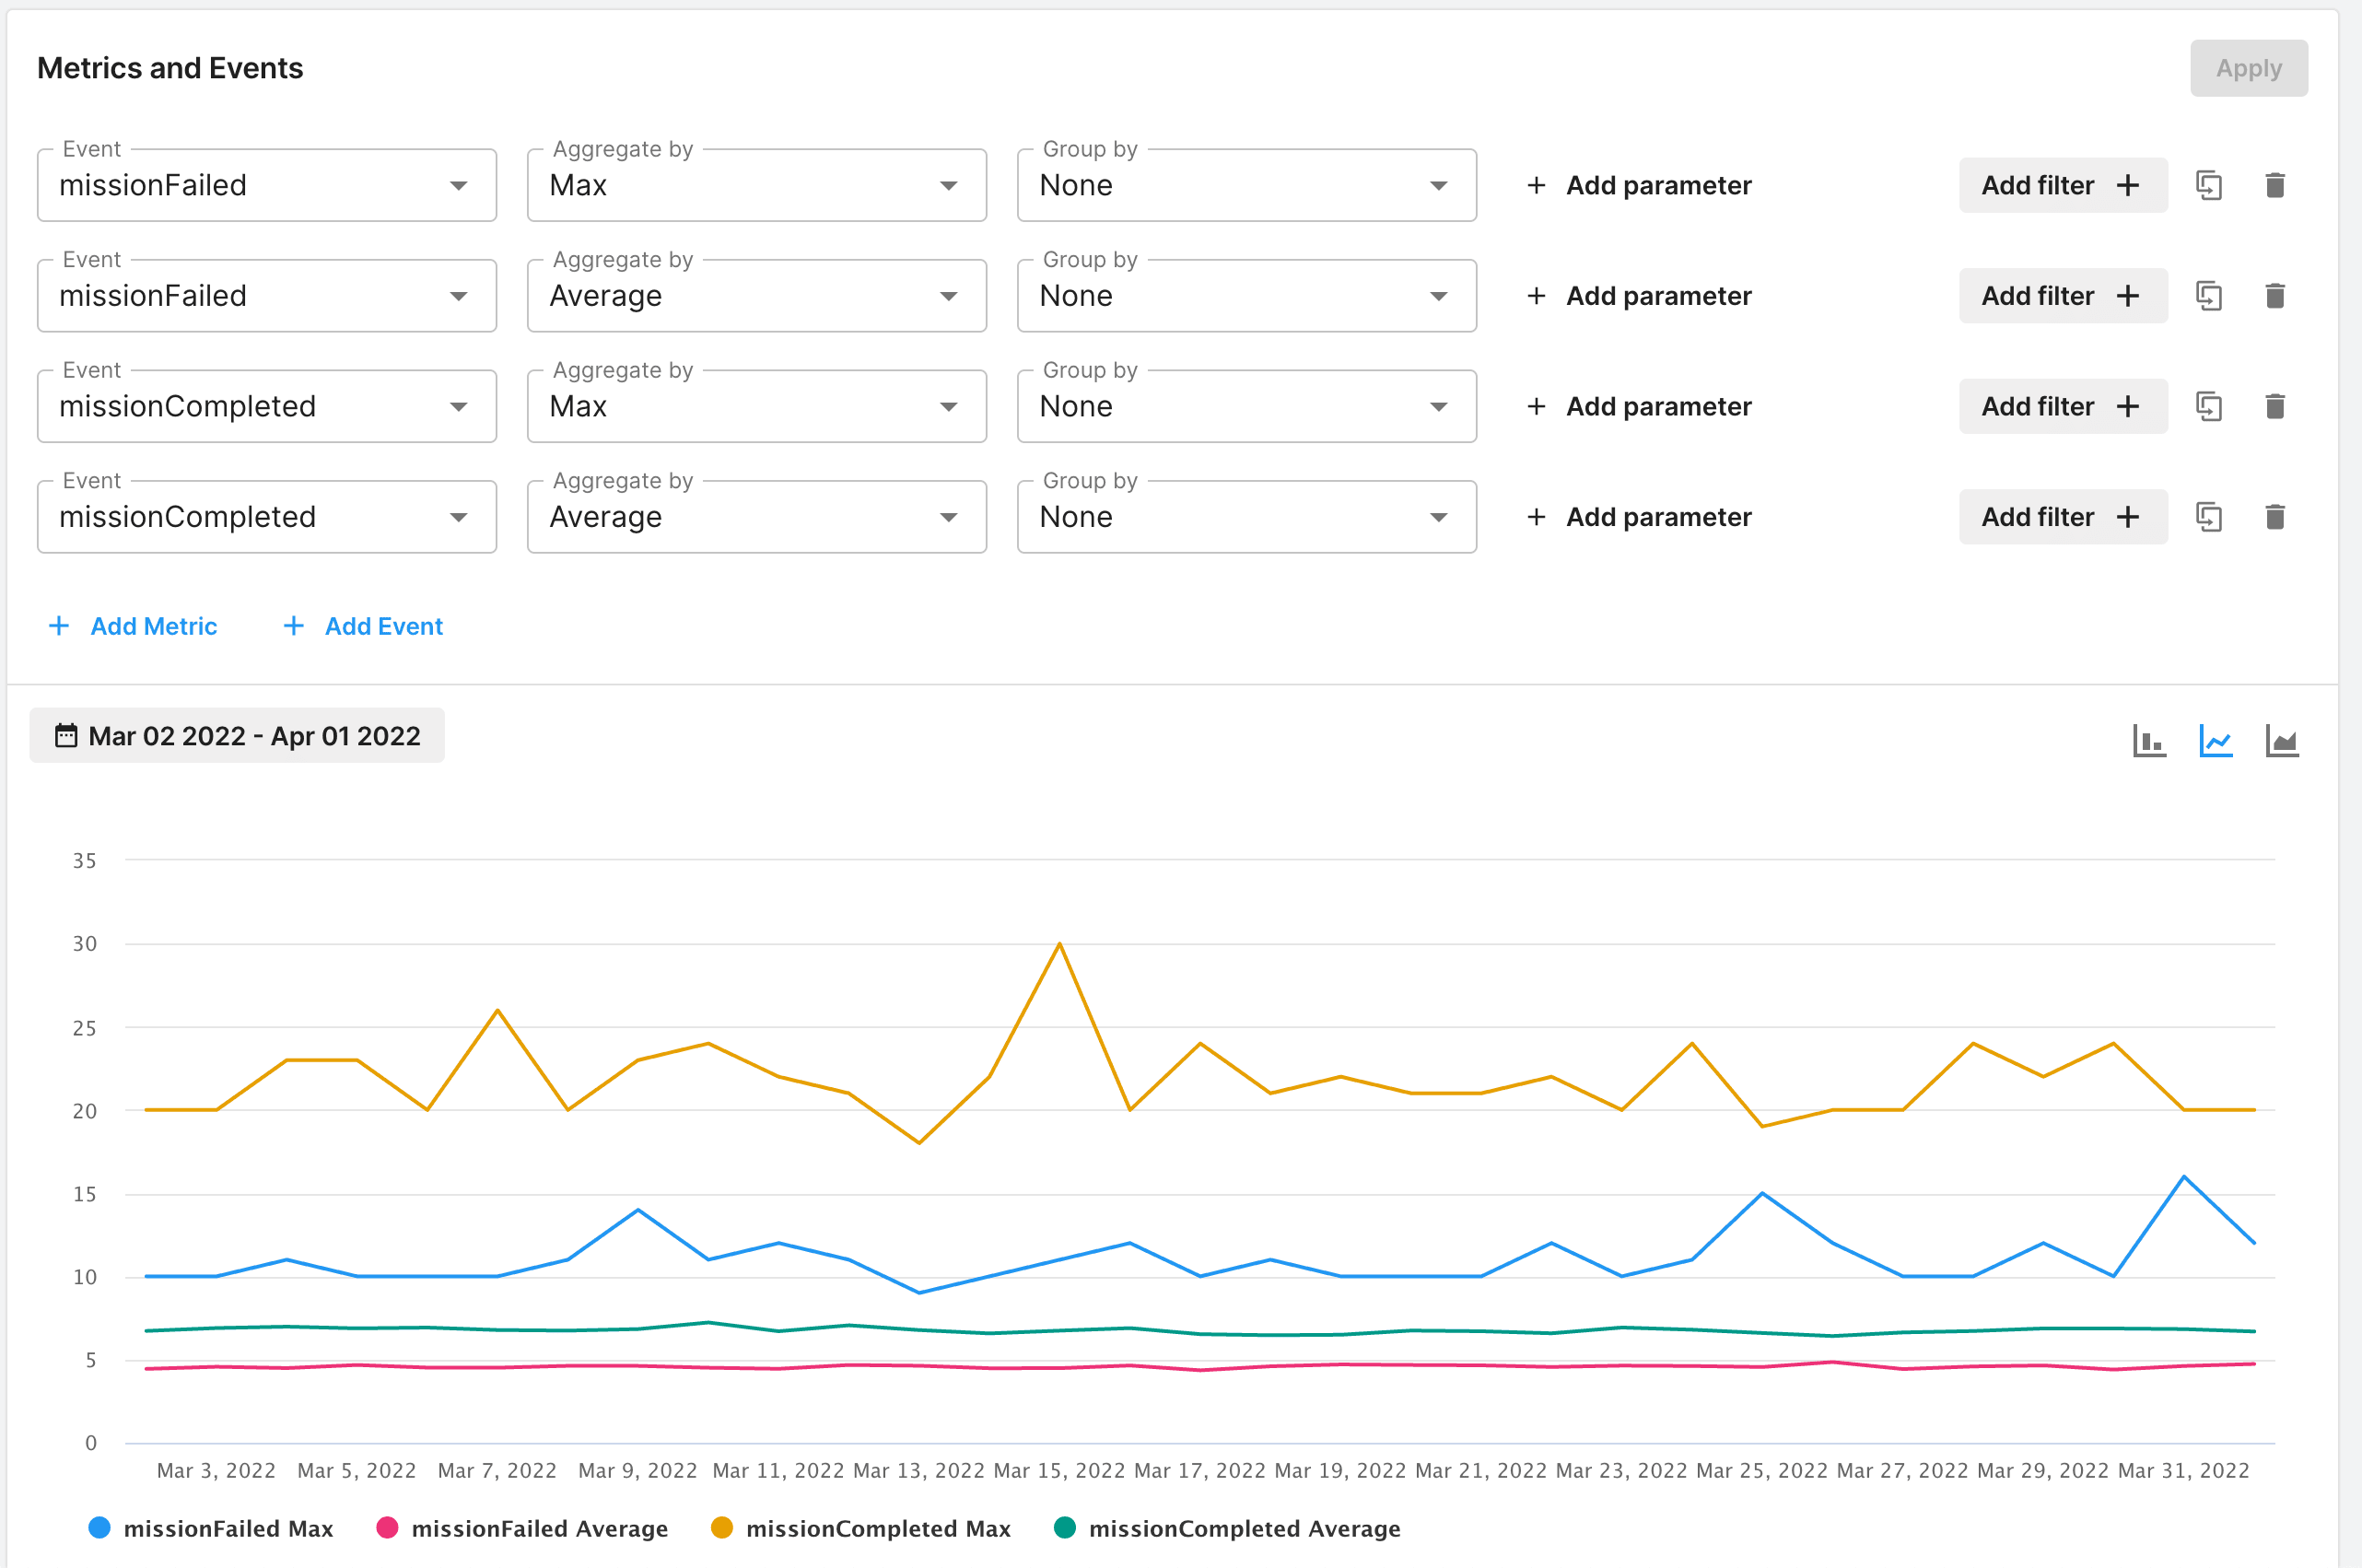The width and height of the screenshot is (2362, 1568).
Task: Click missionFailed Average pink legend dot
Action: 387,1528
